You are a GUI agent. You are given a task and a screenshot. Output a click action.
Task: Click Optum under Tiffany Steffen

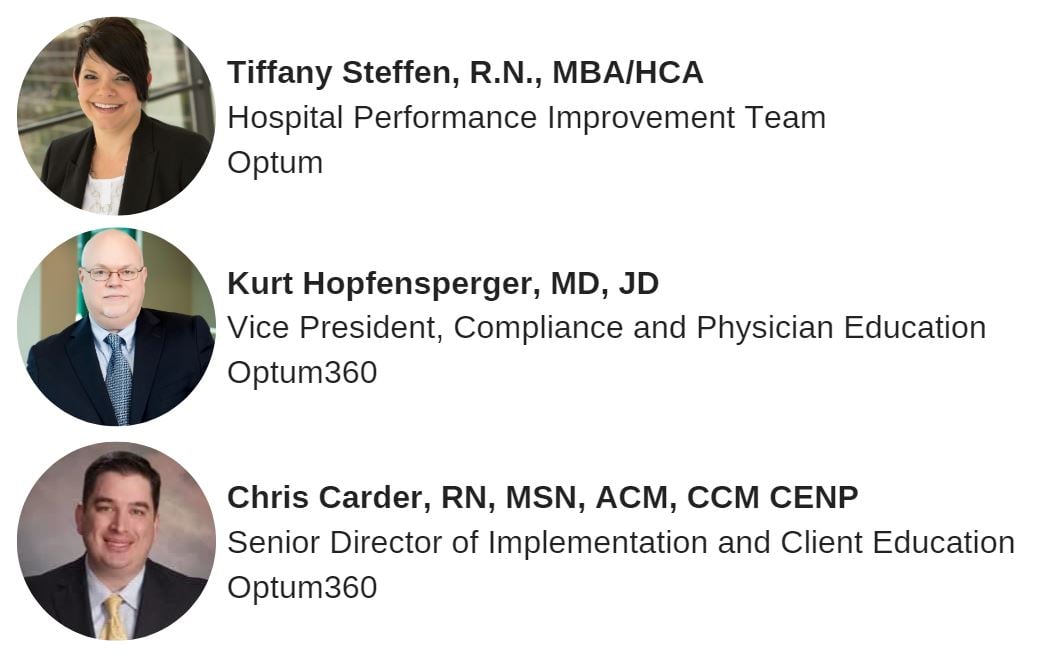(275, 163)
